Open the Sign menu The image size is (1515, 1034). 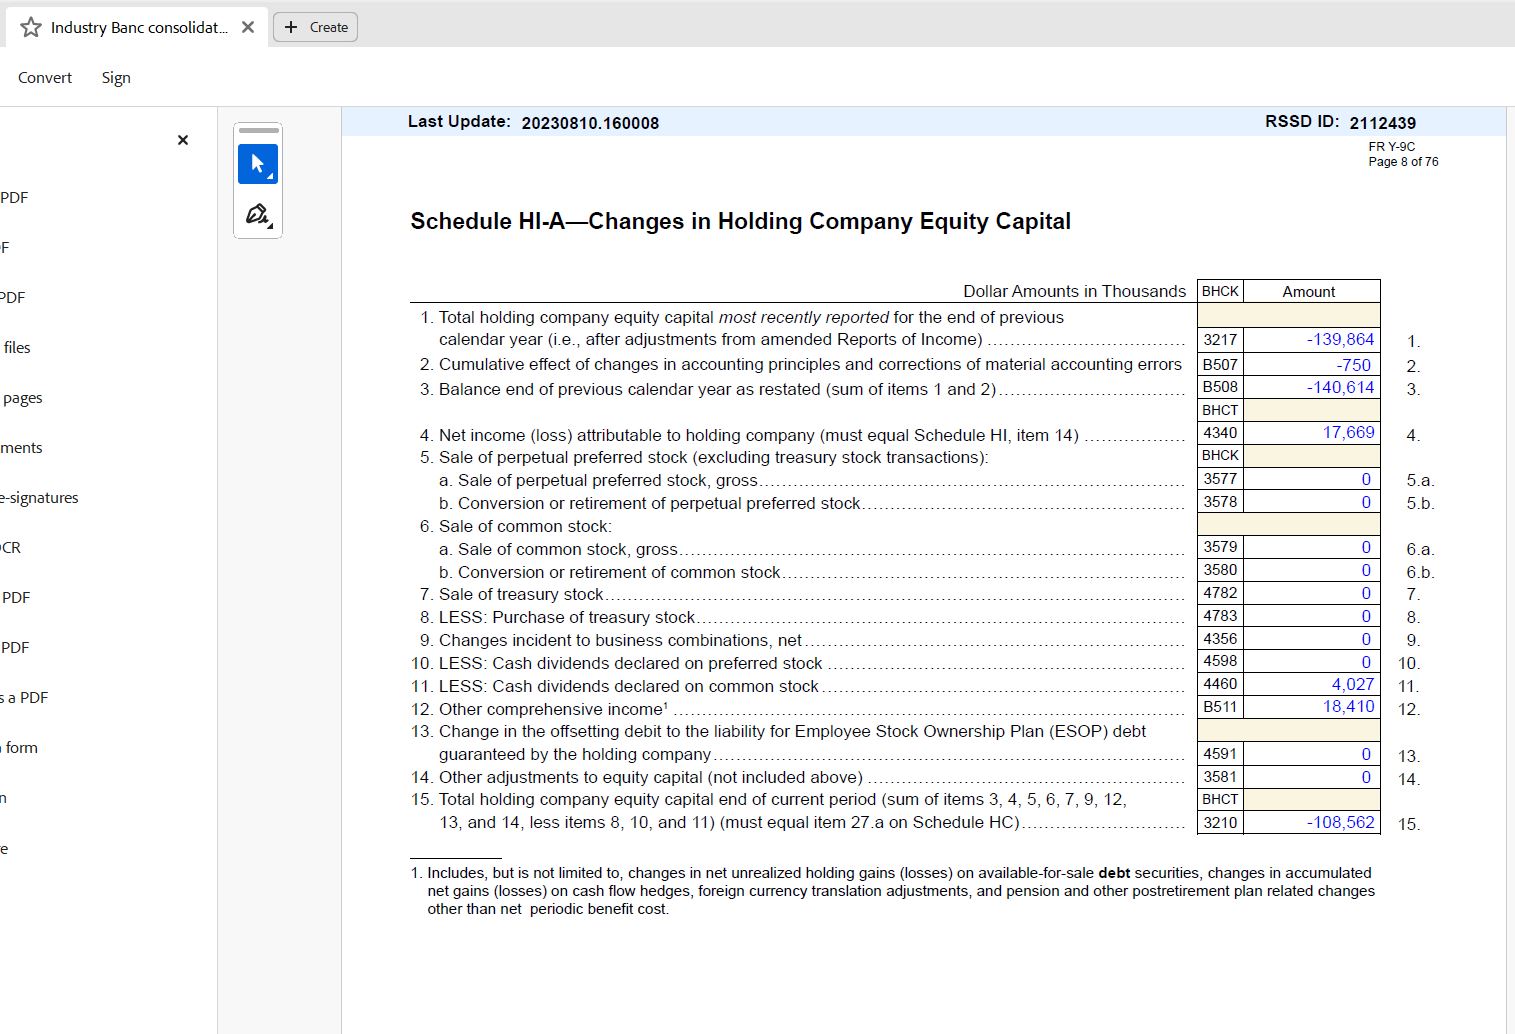click(x=116, y=77)
